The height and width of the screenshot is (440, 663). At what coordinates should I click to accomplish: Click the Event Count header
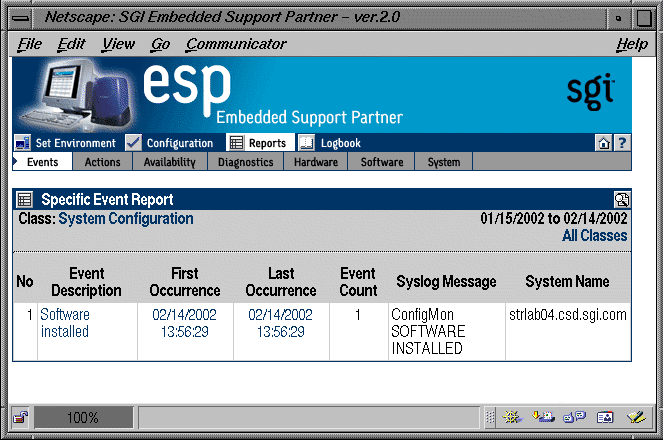click(358, 281)
